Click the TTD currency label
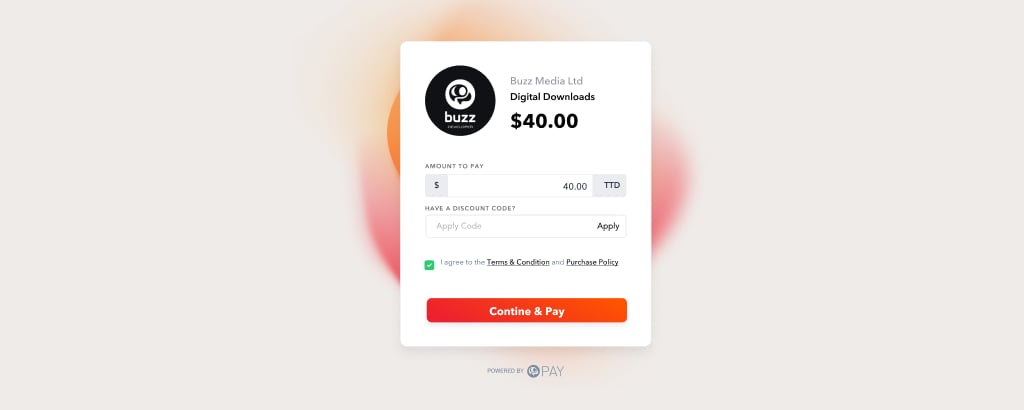Screen dimensions: 1024x410 (611, 185)
